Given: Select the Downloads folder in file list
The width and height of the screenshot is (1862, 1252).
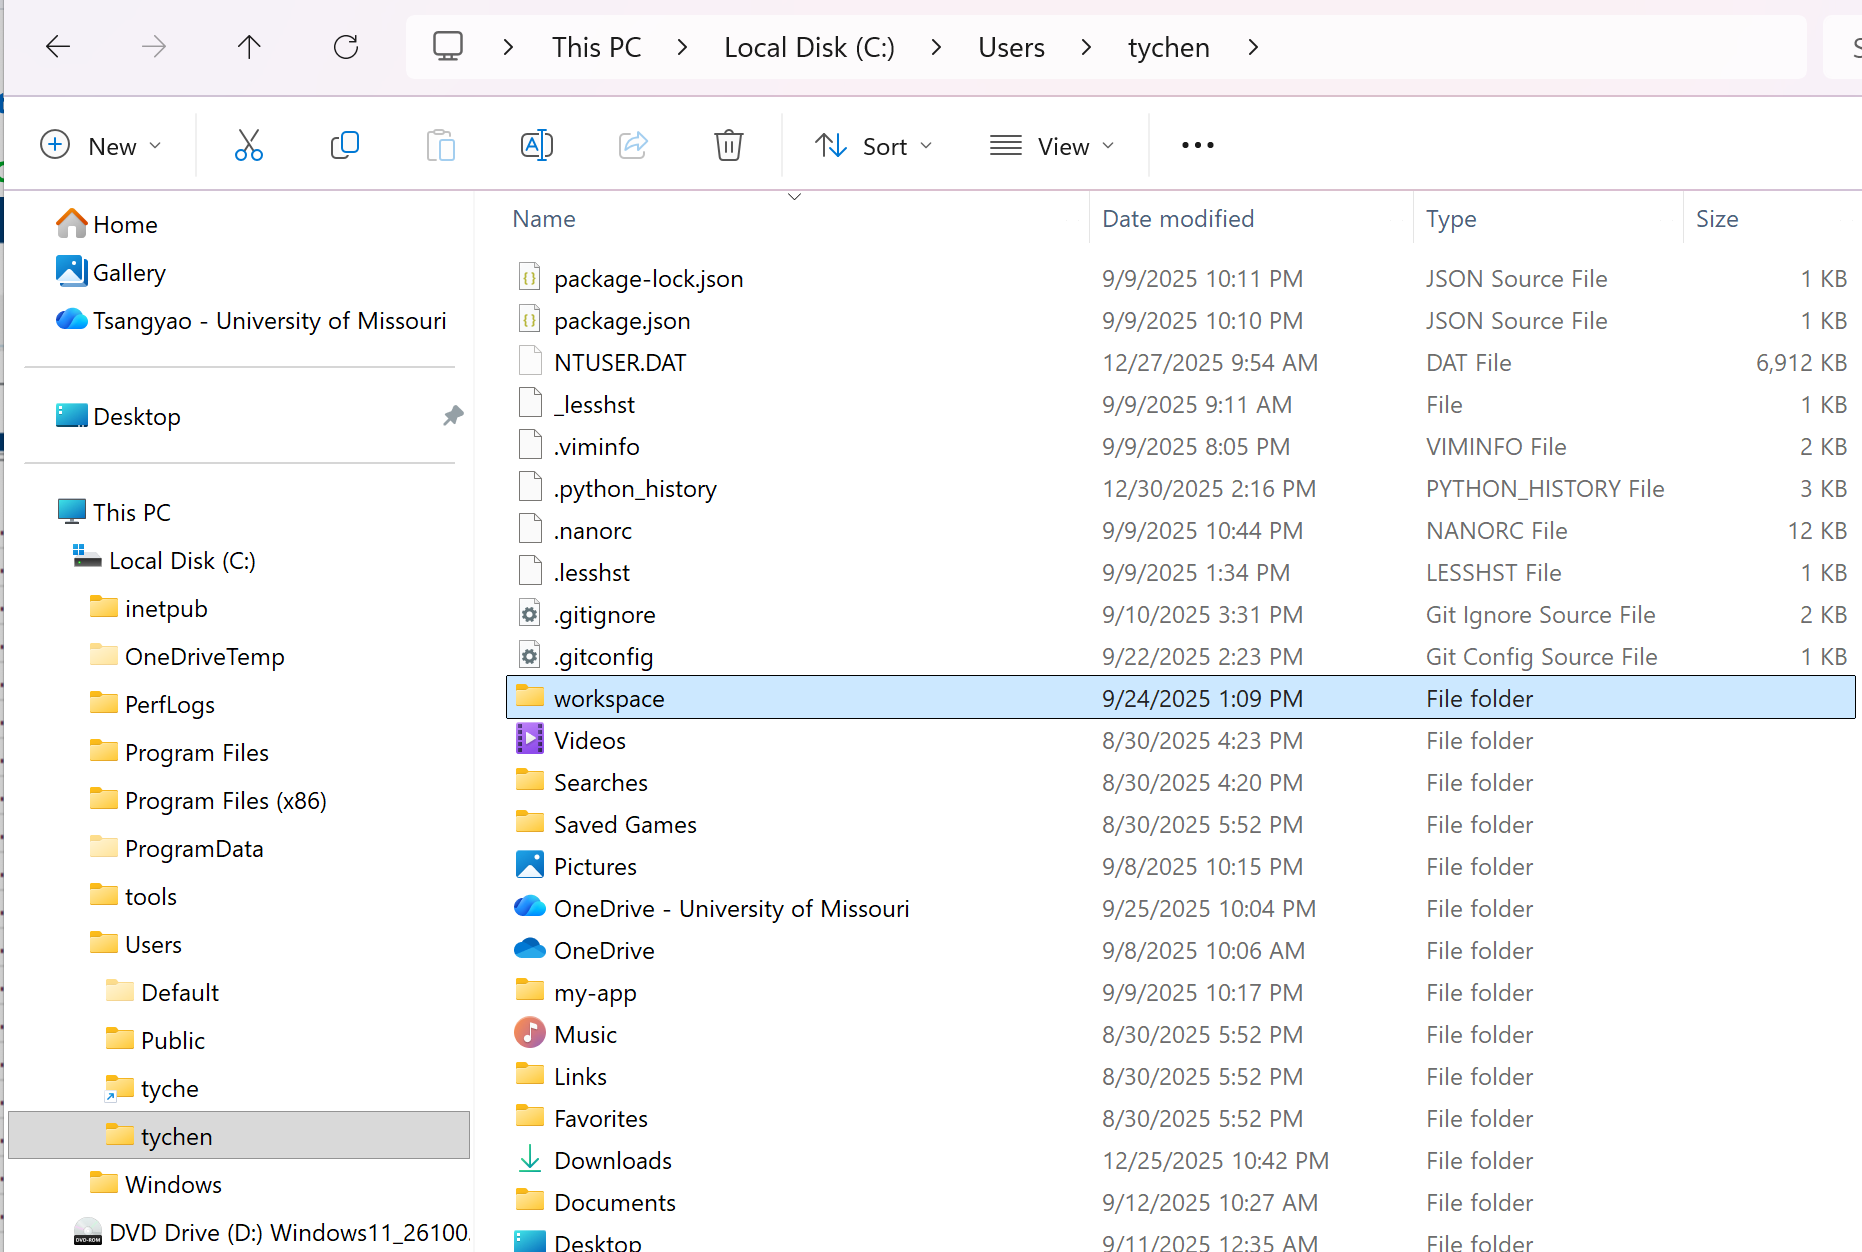Looking at the screenshot, I should click(612, 1161).
